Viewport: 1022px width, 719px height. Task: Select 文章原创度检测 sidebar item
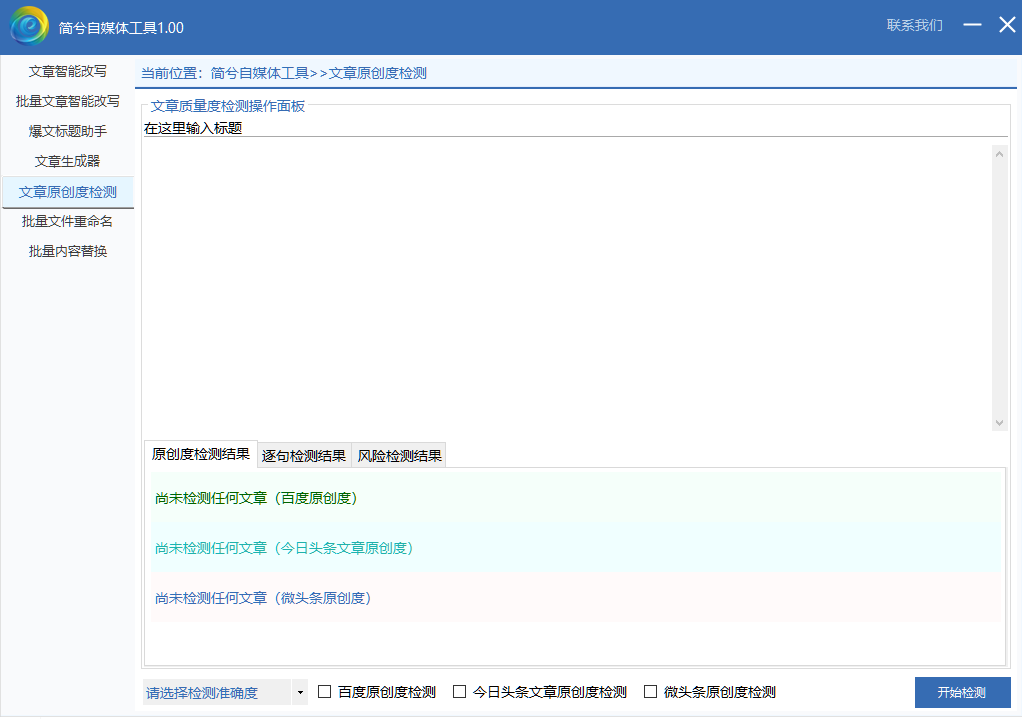(x=67, y=192)
